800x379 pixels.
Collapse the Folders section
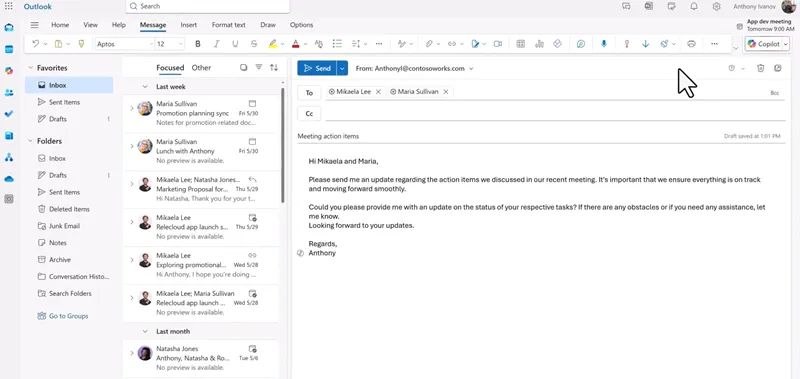(30, 141)
